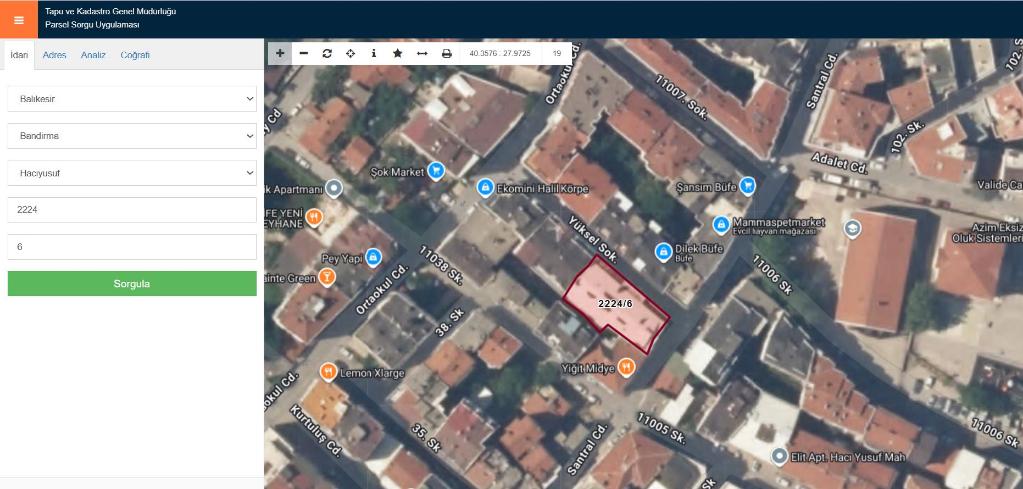Click the 11038 Sk. street label
Screen dimensions: 1023x489
click(440, 264)
